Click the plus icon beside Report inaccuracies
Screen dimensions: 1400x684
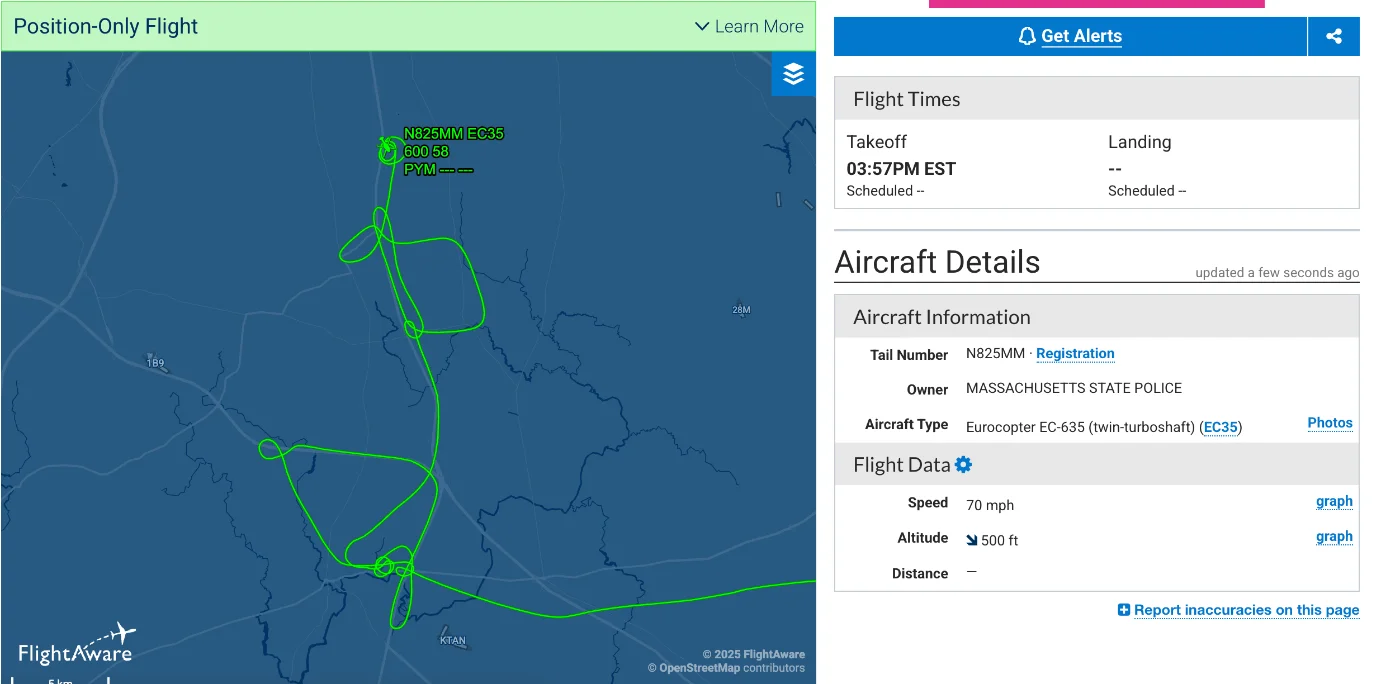(x=1124, y=610)
